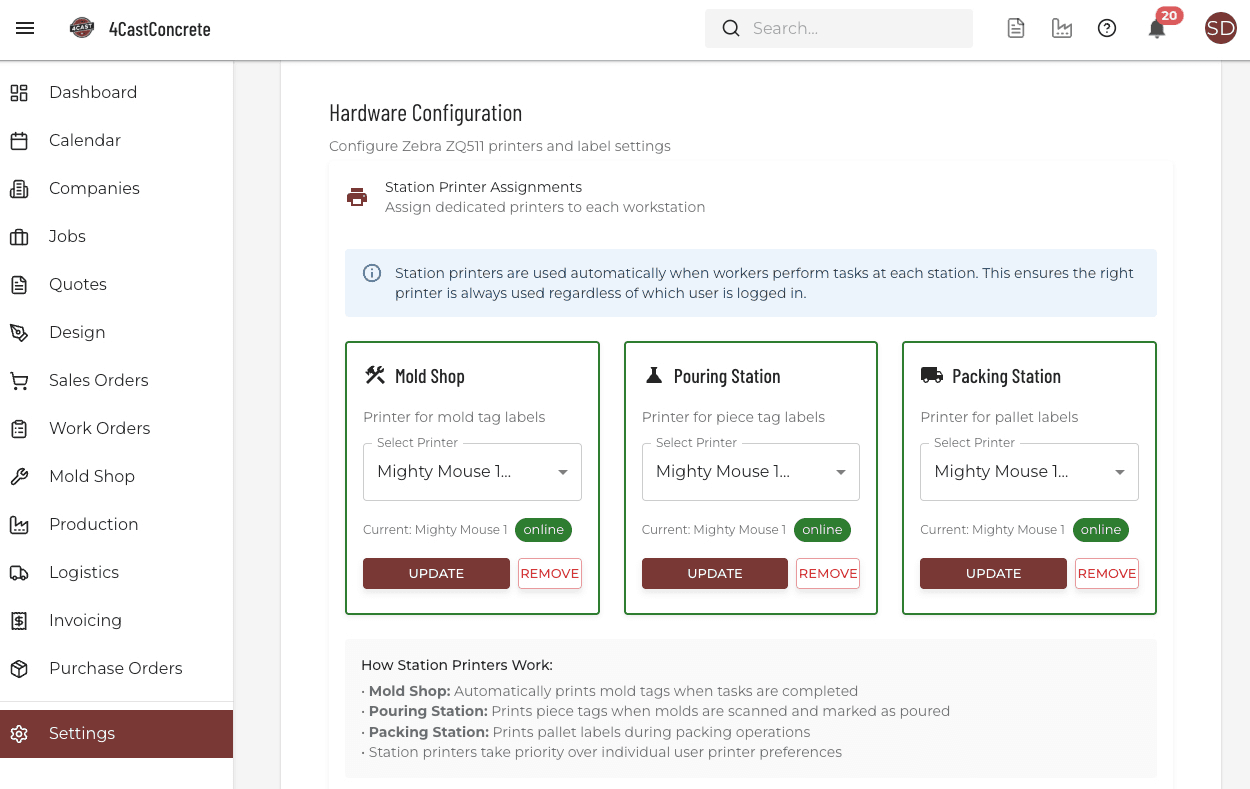The height and width of the screenshot is (789, 1250).
Task: Click the SD user avatar
Action: tap(1220, 29)
